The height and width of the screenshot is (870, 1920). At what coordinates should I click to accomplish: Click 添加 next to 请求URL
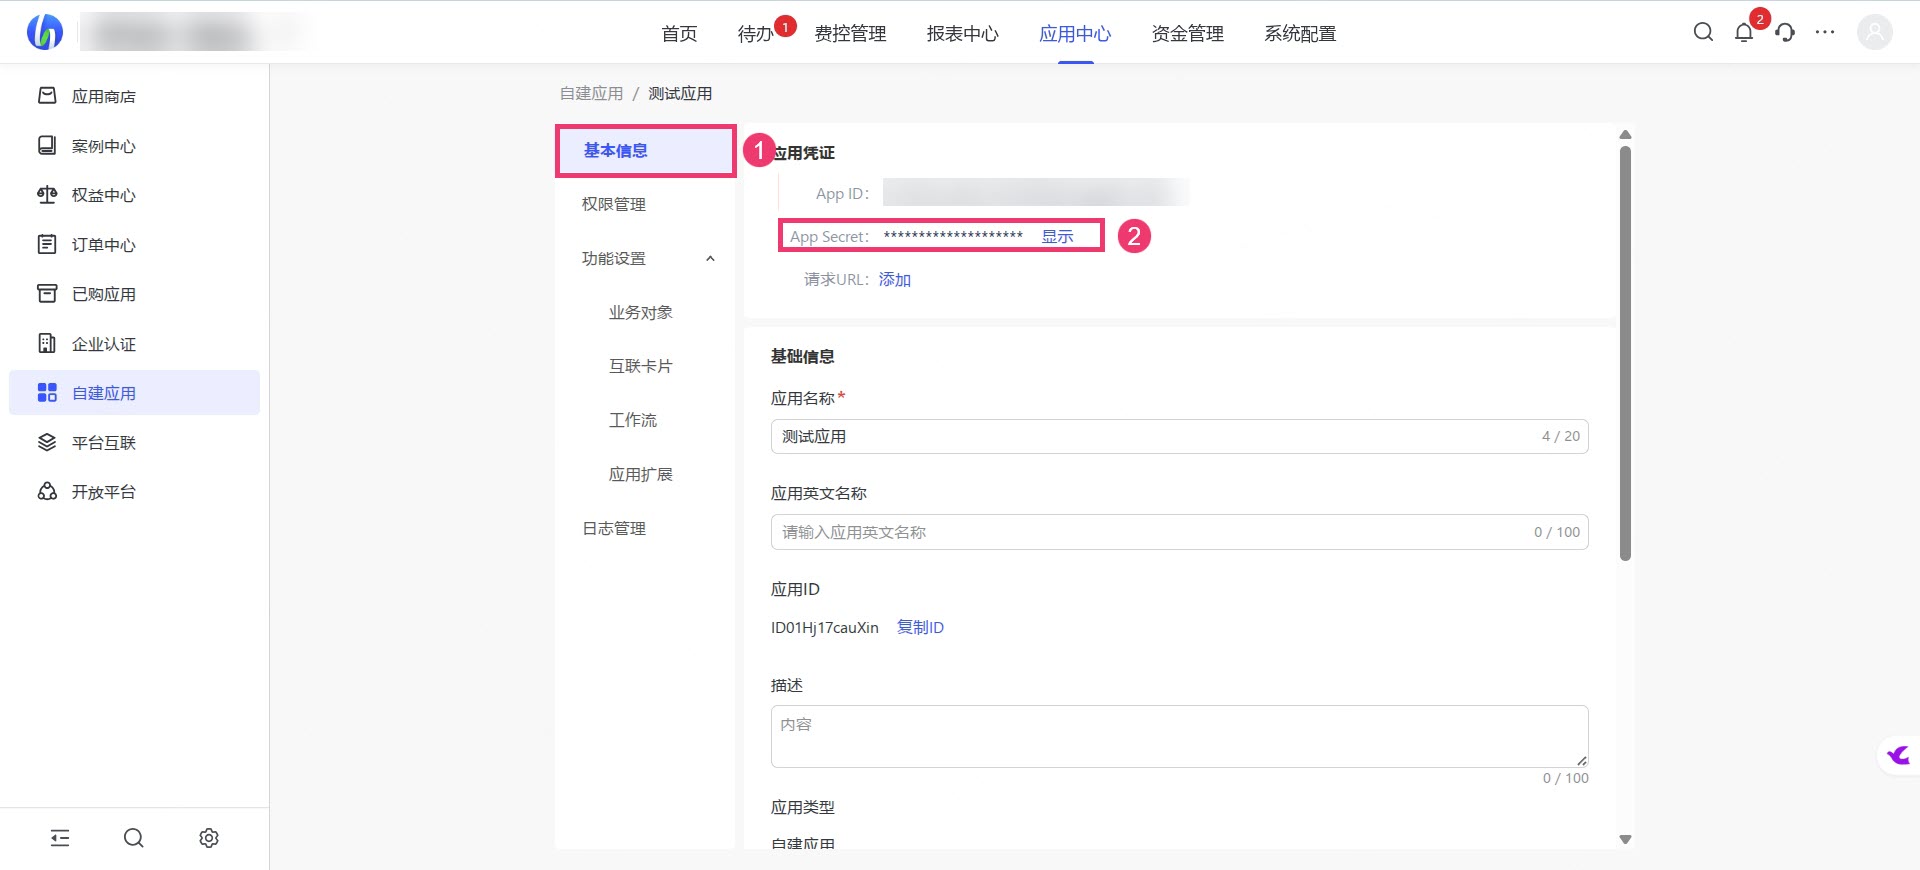pos(894,280)
